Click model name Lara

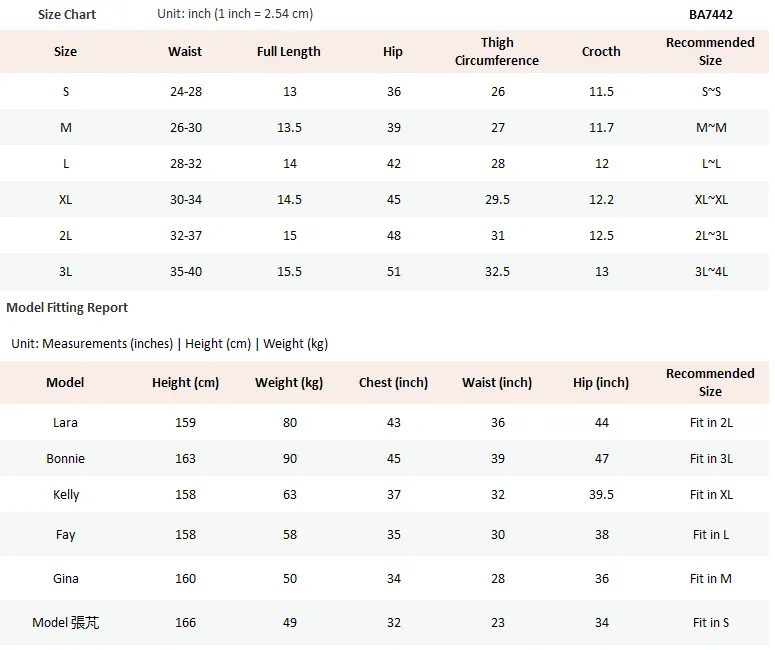point(65,423)
